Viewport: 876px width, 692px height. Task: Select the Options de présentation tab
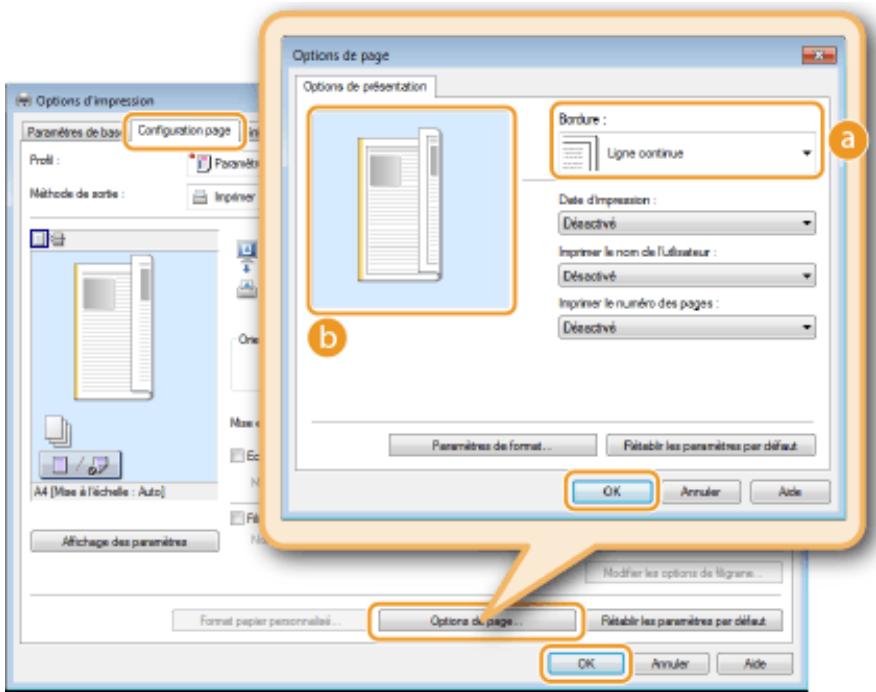pos(365,87)
